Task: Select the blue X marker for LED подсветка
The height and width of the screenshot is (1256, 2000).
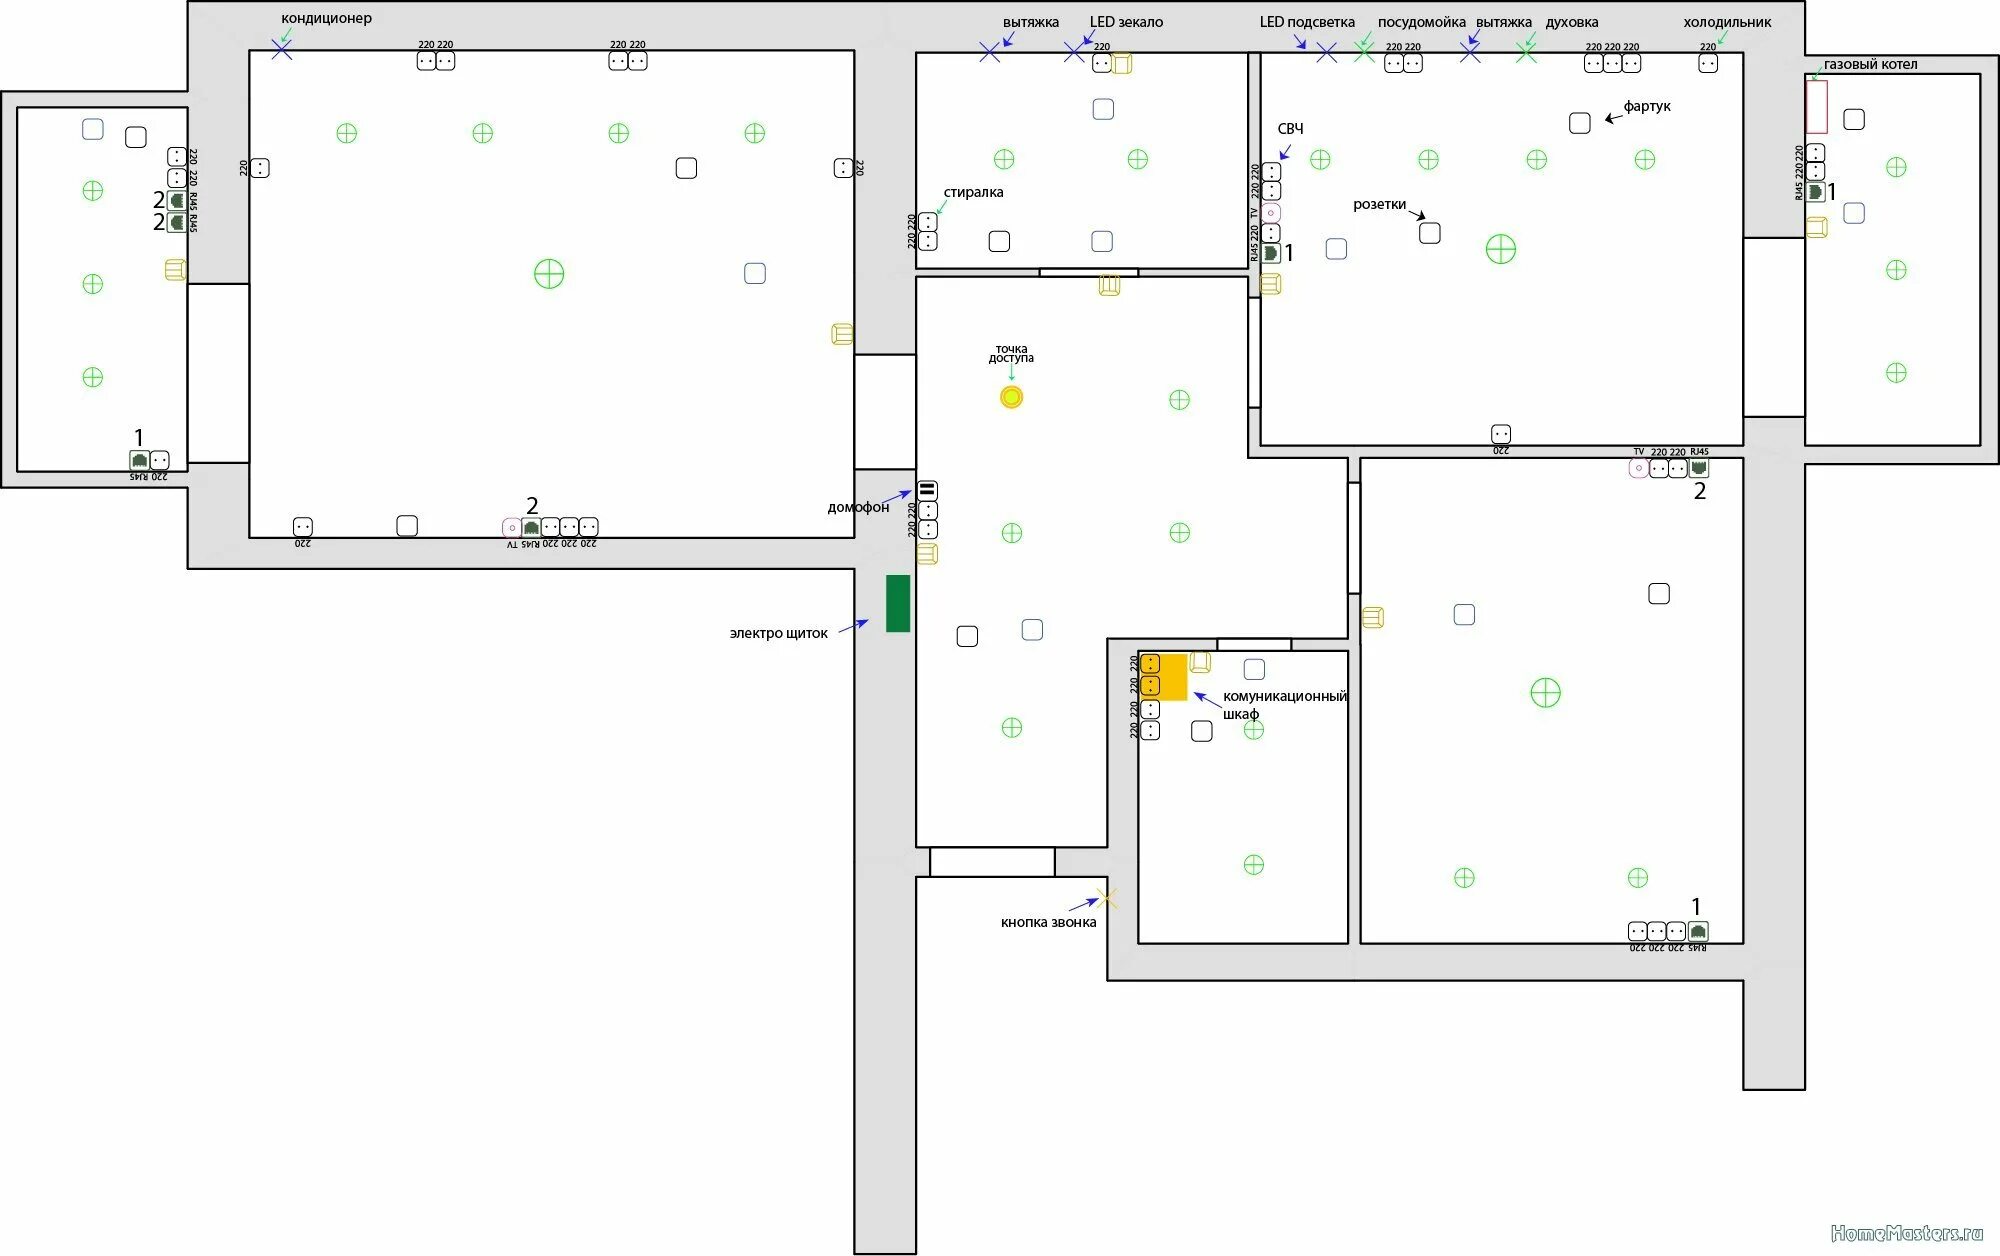Action: point(1326,52)
